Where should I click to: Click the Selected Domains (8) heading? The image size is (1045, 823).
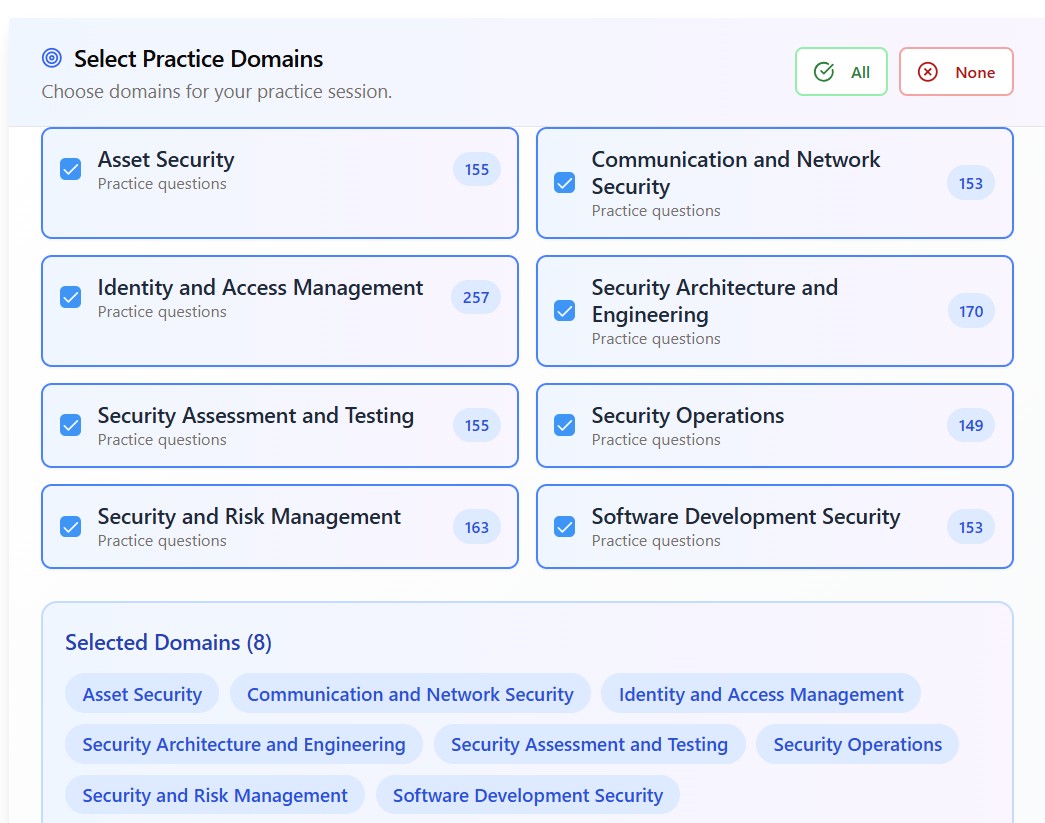(x=168, y=642)
